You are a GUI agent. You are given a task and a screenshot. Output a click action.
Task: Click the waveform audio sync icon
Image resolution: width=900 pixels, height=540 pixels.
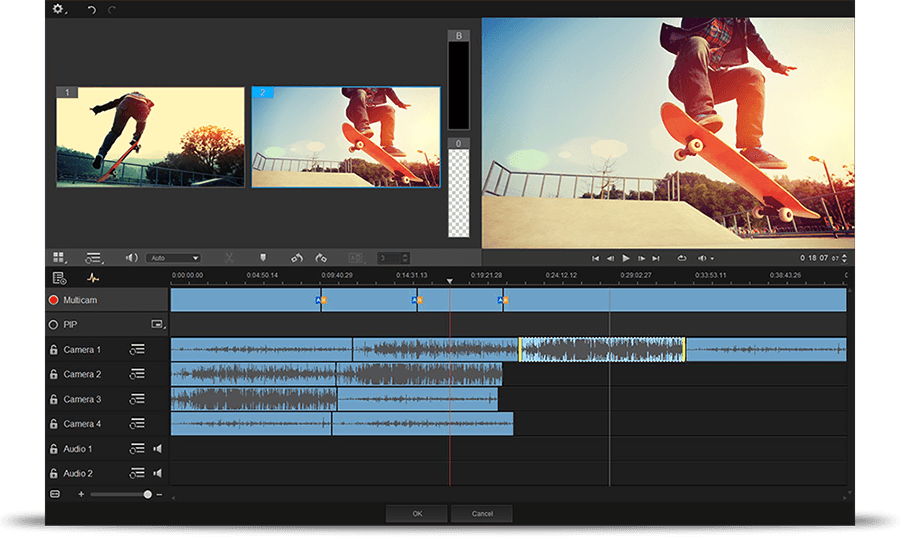click(x=92, y=278)
